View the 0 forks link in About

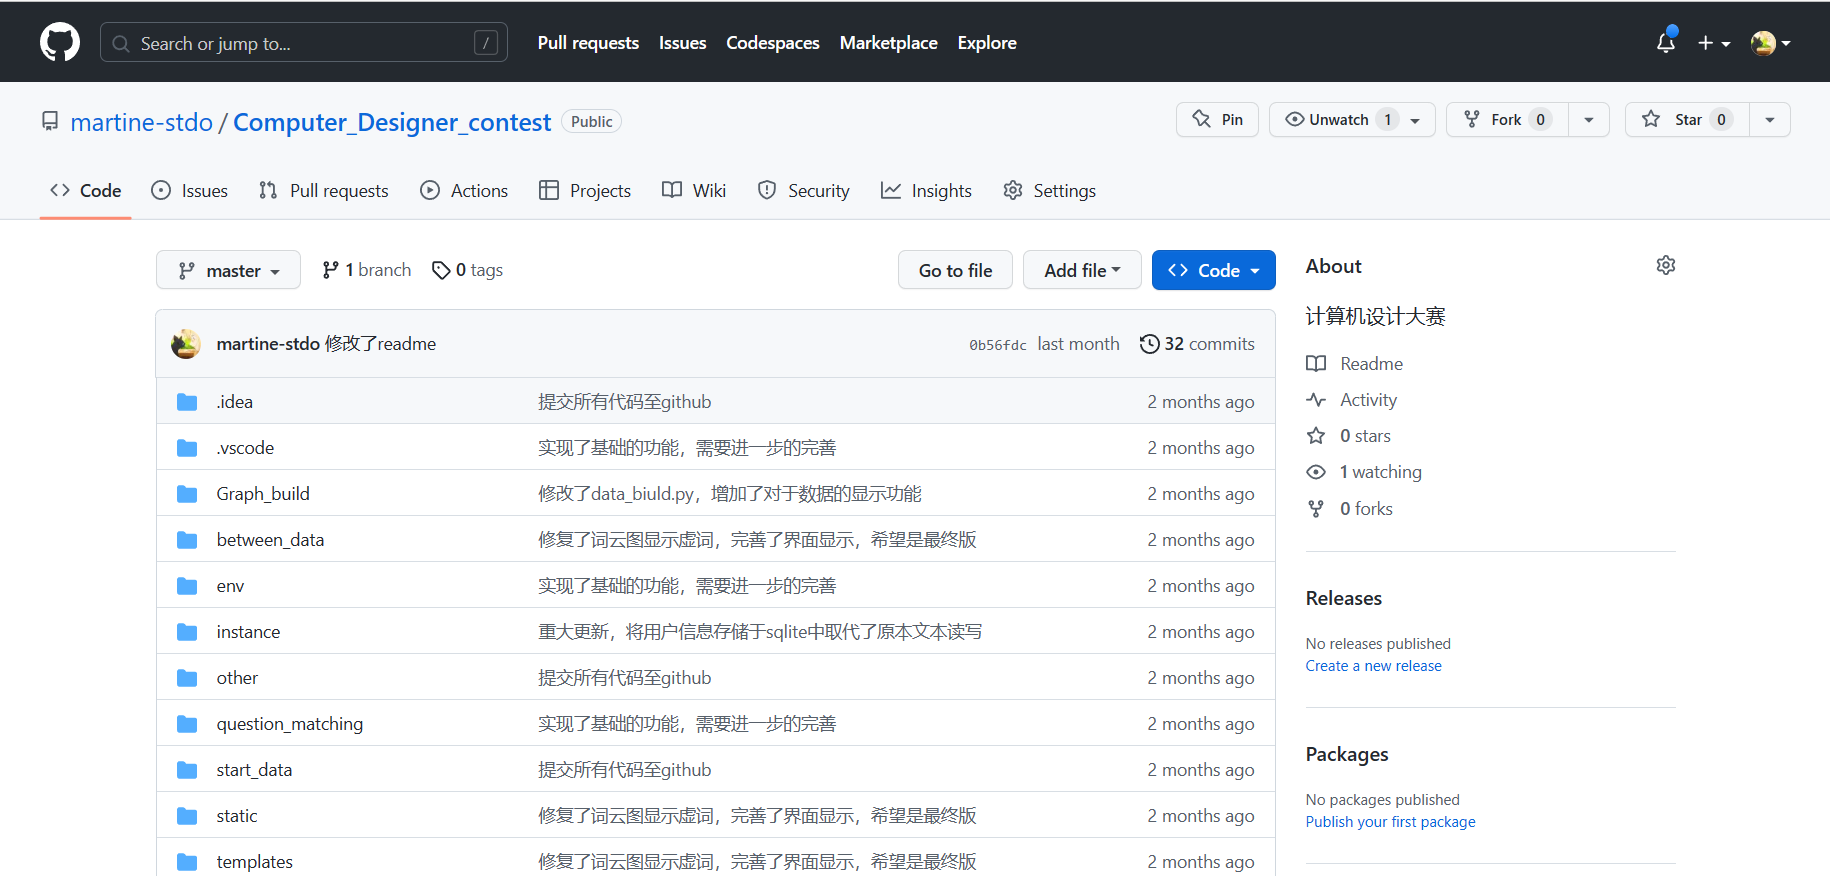point(1350,509)
